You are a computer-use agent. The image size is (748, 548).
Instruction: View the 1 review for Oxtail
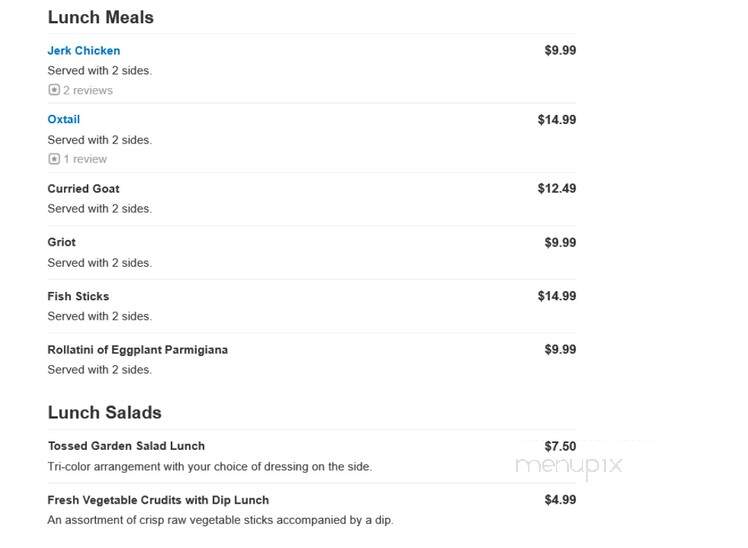point(85,159)
